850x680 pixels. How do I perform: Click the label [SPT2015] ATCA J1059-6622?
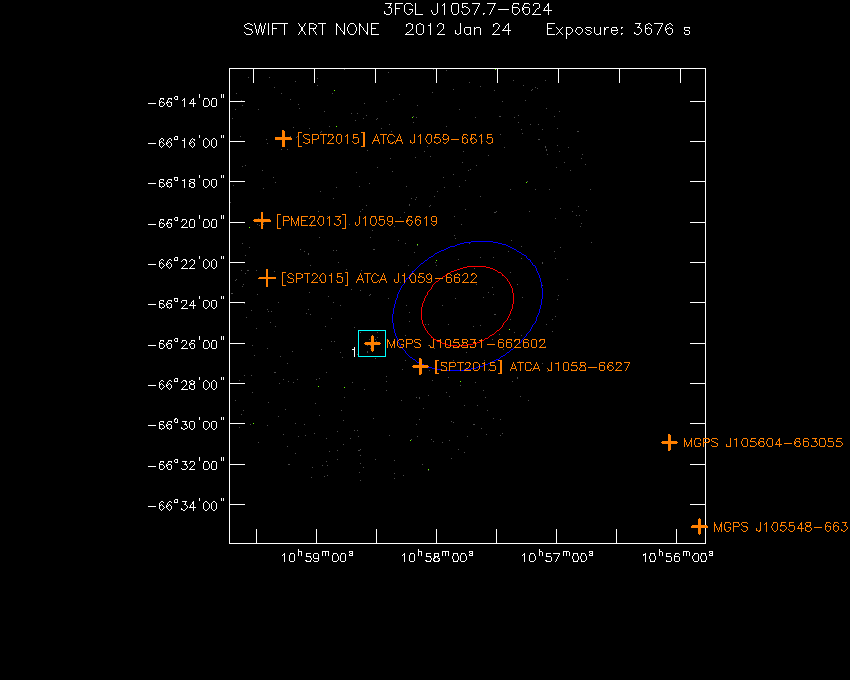pos(379,279)
